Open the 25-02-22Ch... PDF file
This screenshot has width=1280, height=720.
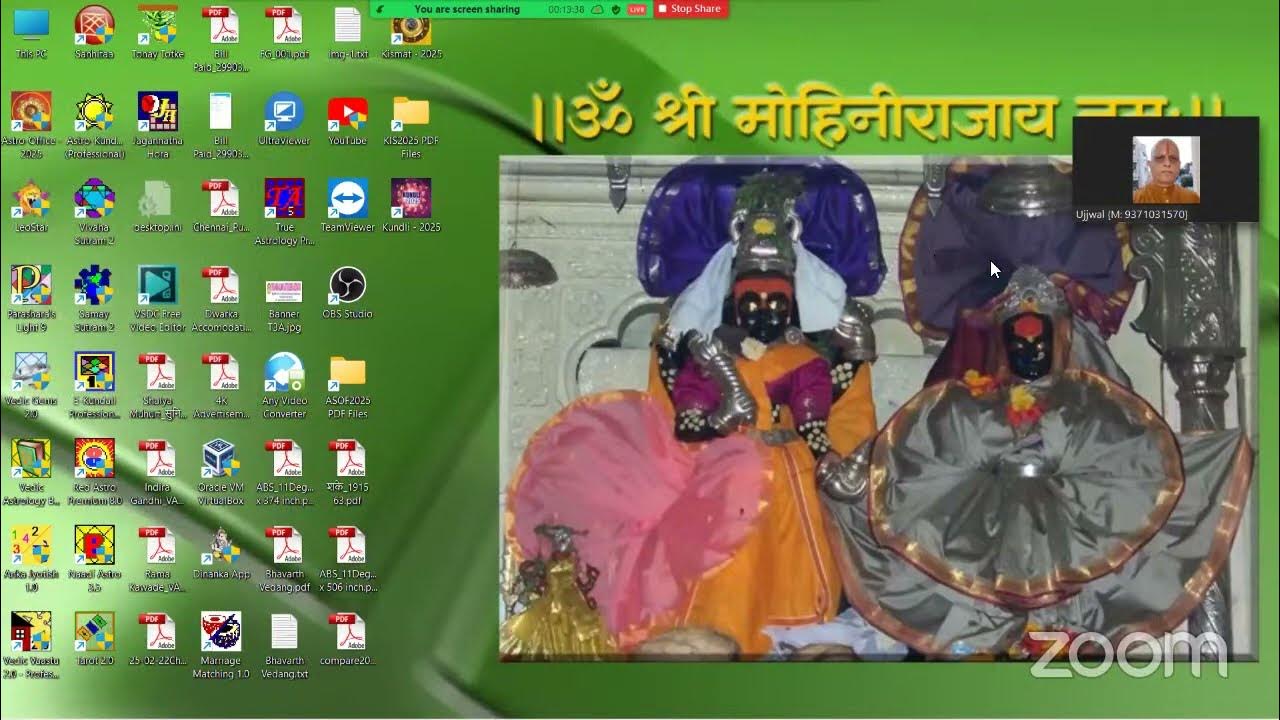[x=158, y=640]
